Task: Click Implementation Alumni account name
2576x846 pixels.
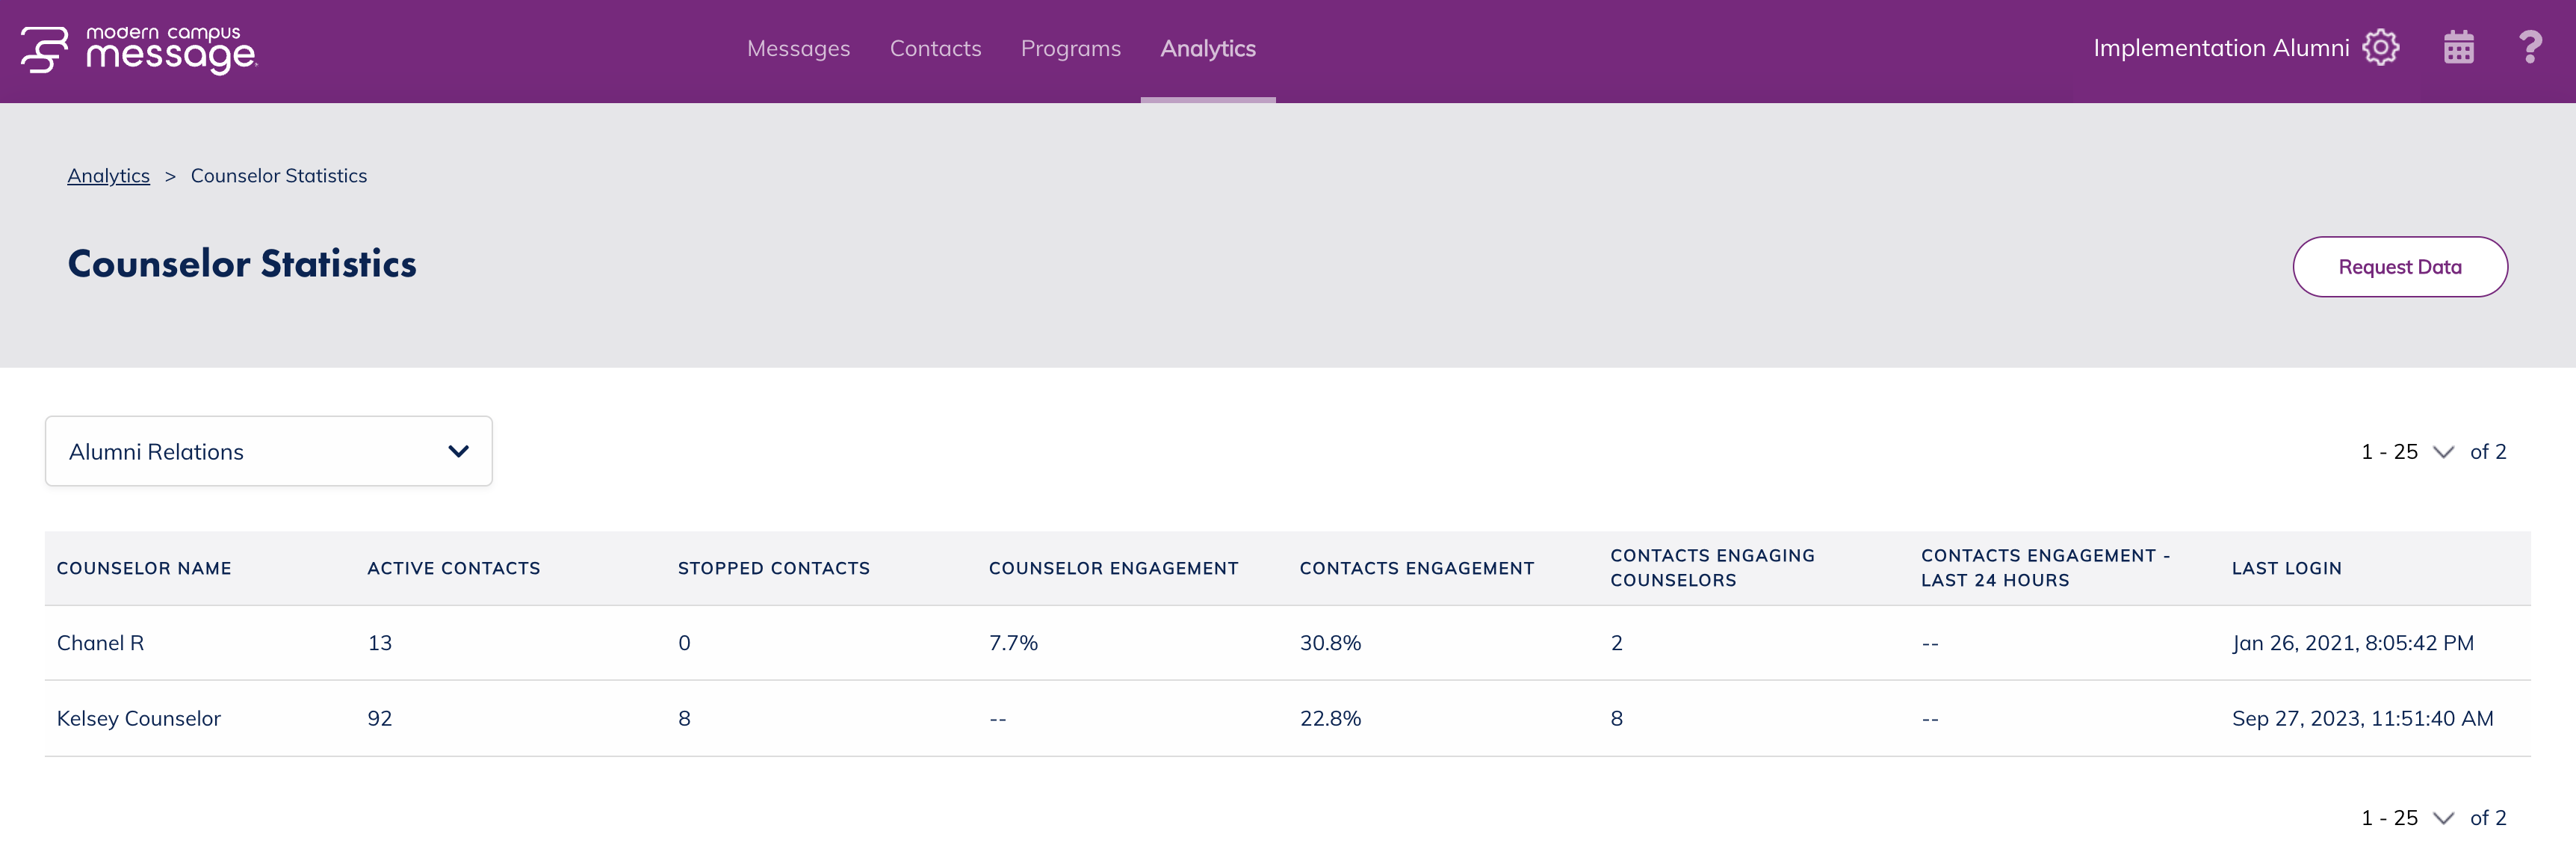Action: coord(2220,47)
